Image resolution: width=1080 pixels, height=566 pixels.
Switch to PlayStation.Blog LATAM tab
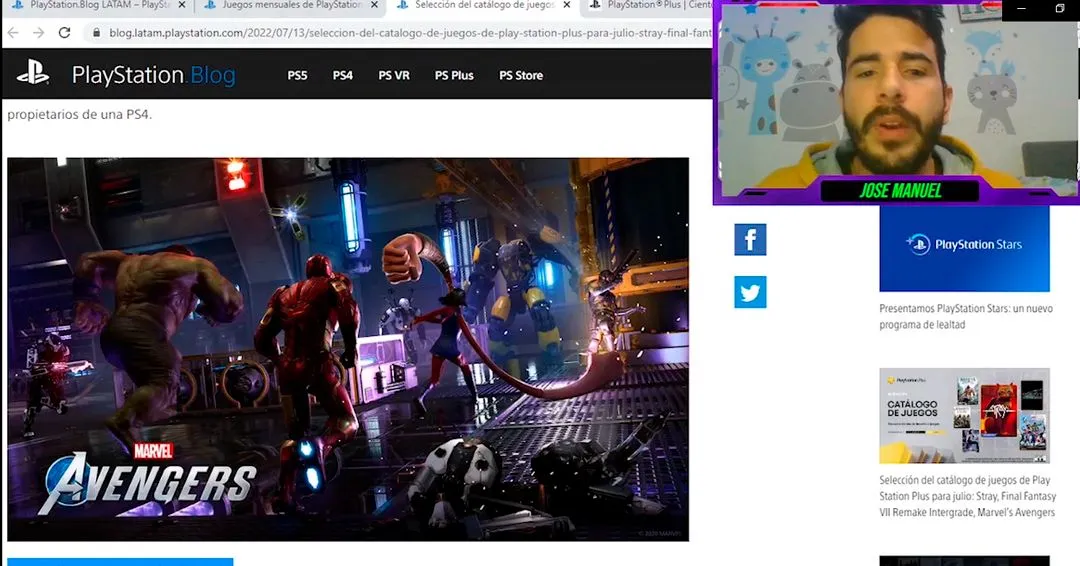[96, 5]
